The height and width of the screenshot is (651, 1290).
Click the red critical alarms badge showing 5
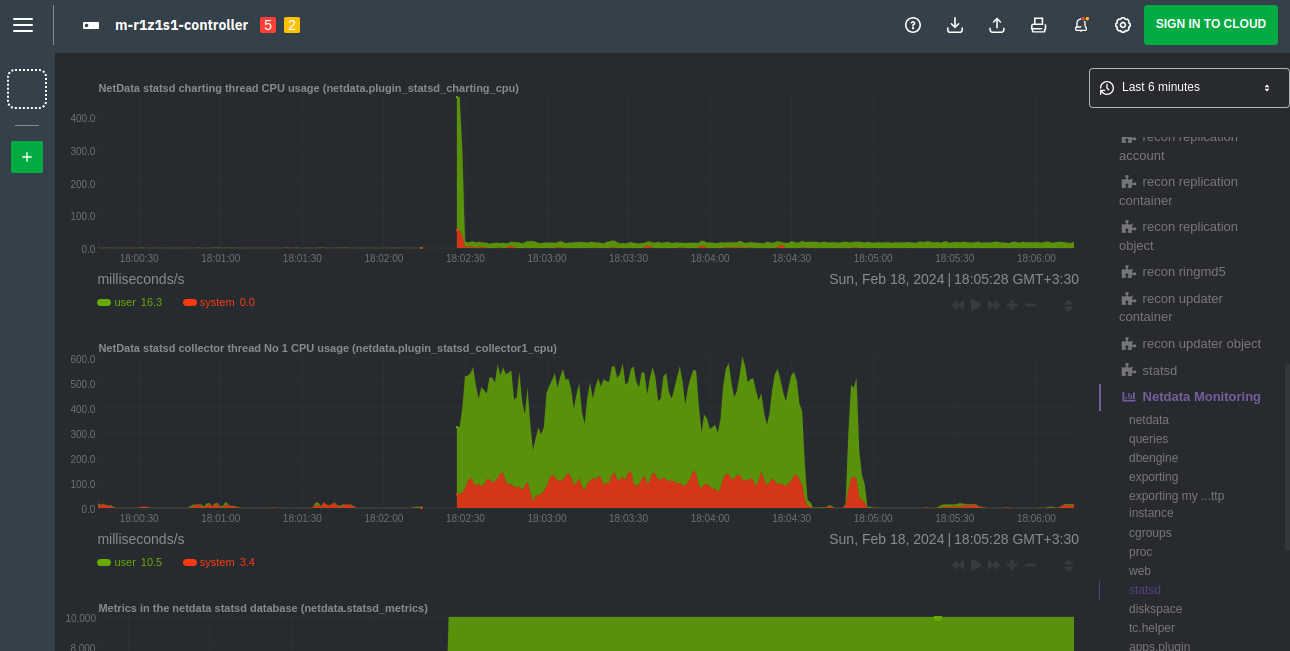point(268,25)
